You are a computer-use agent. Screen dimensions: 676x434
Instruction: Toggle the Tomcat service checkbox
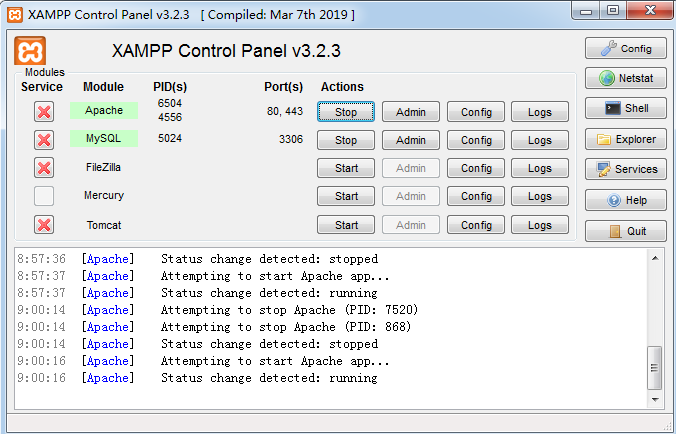click(44, 225)
